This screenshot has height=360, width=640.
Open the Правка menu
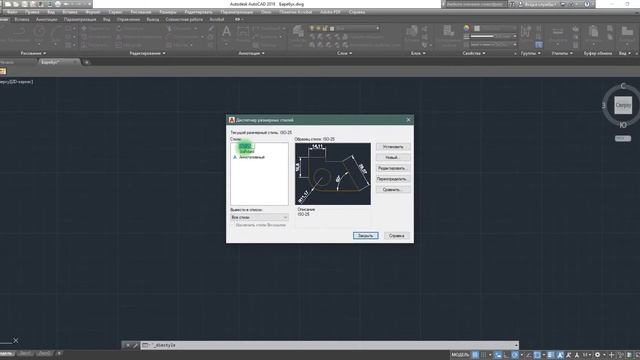coord(32,12)
